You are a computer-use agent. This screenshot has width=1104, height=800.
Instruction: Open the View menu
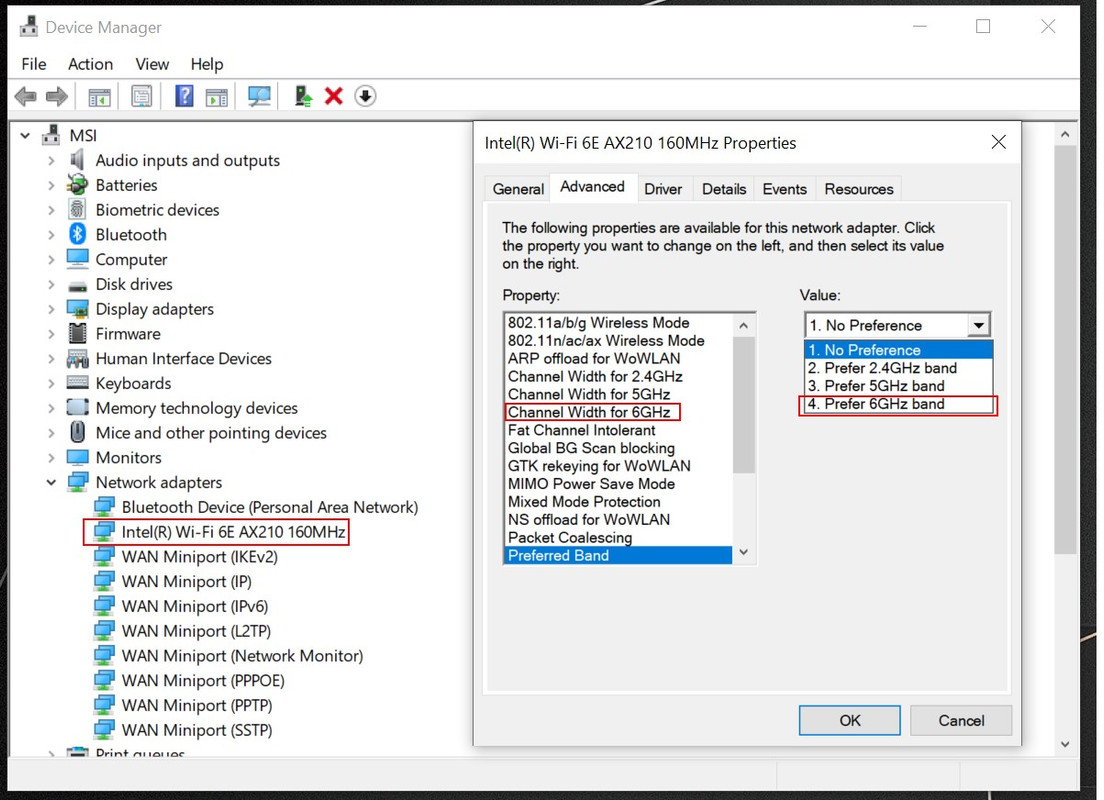click(152, 64)
